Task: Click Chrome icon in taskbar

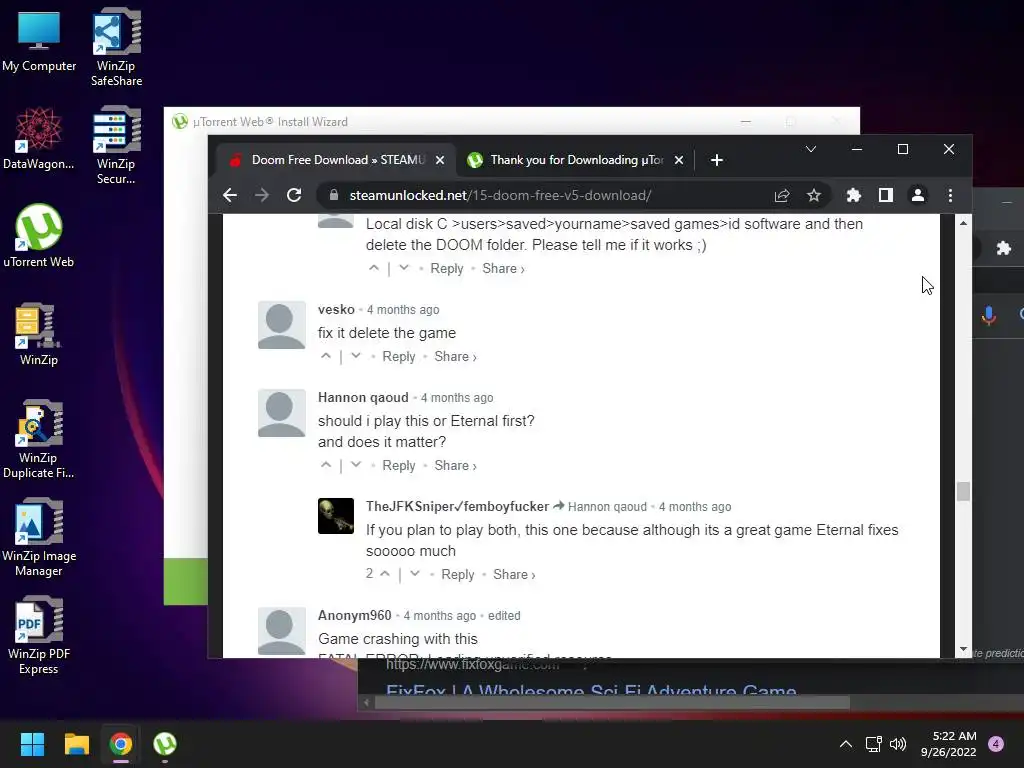Action: tap(121, 744)
